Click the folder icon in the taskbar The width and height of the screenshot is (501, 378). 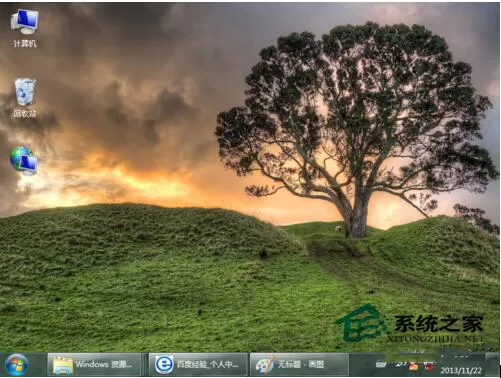point(63,365)
